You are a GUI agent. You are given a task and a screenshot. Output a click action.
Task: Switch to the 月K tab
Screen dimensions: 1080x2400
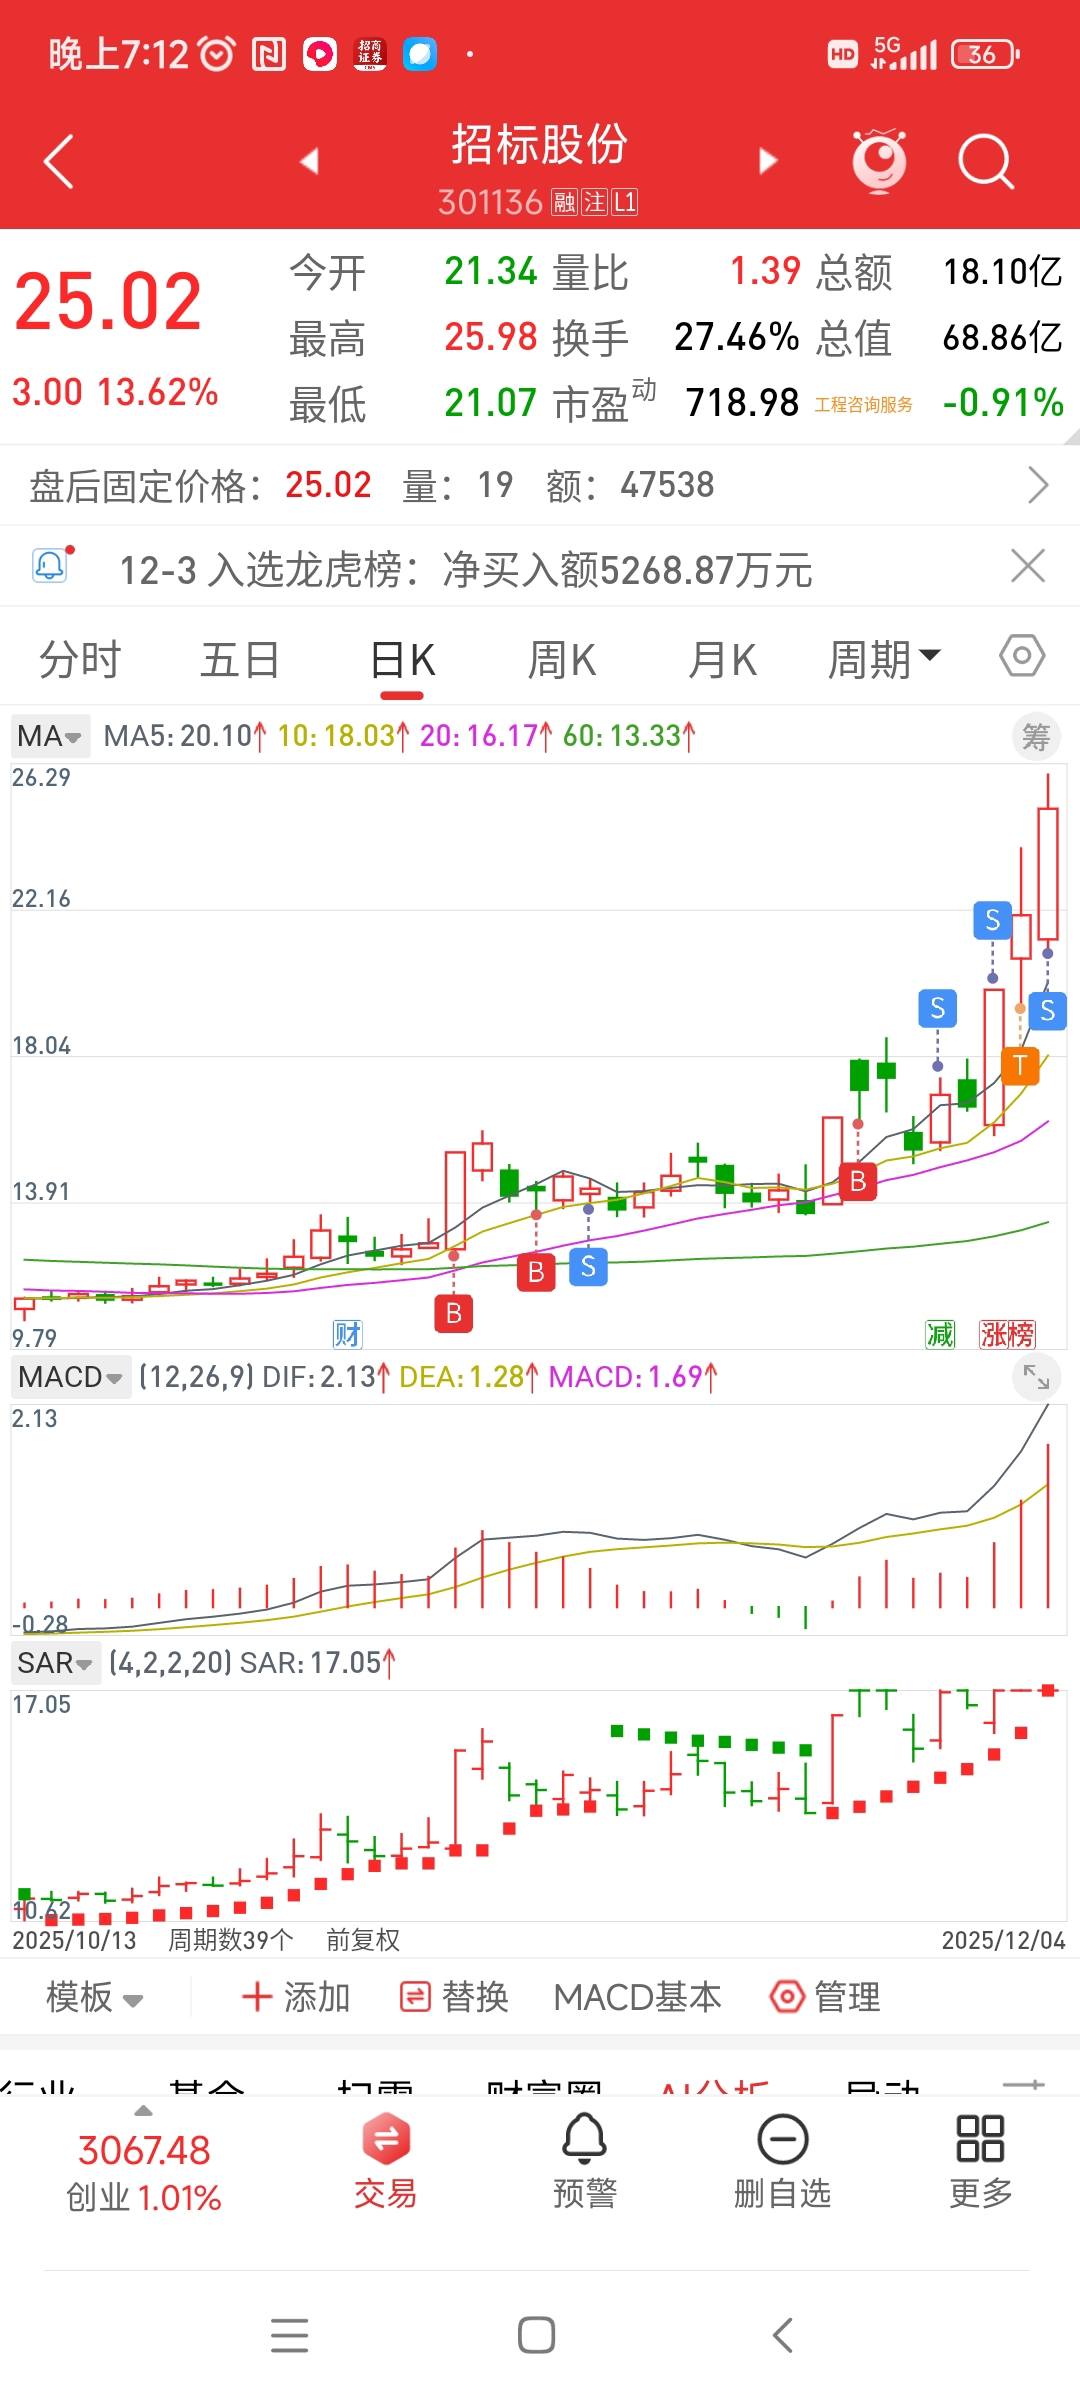722,660
